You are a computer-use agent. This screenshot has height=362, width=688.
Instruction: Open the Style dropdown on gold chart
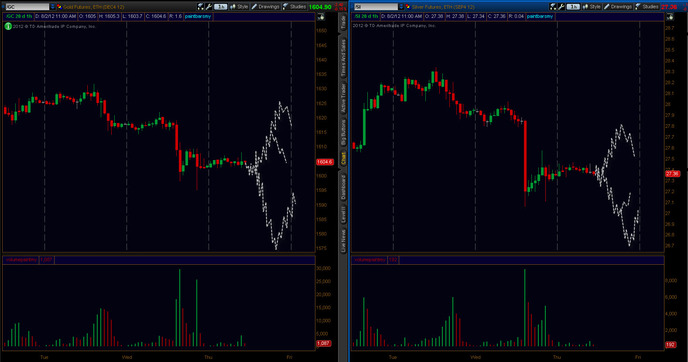[239, 7]
